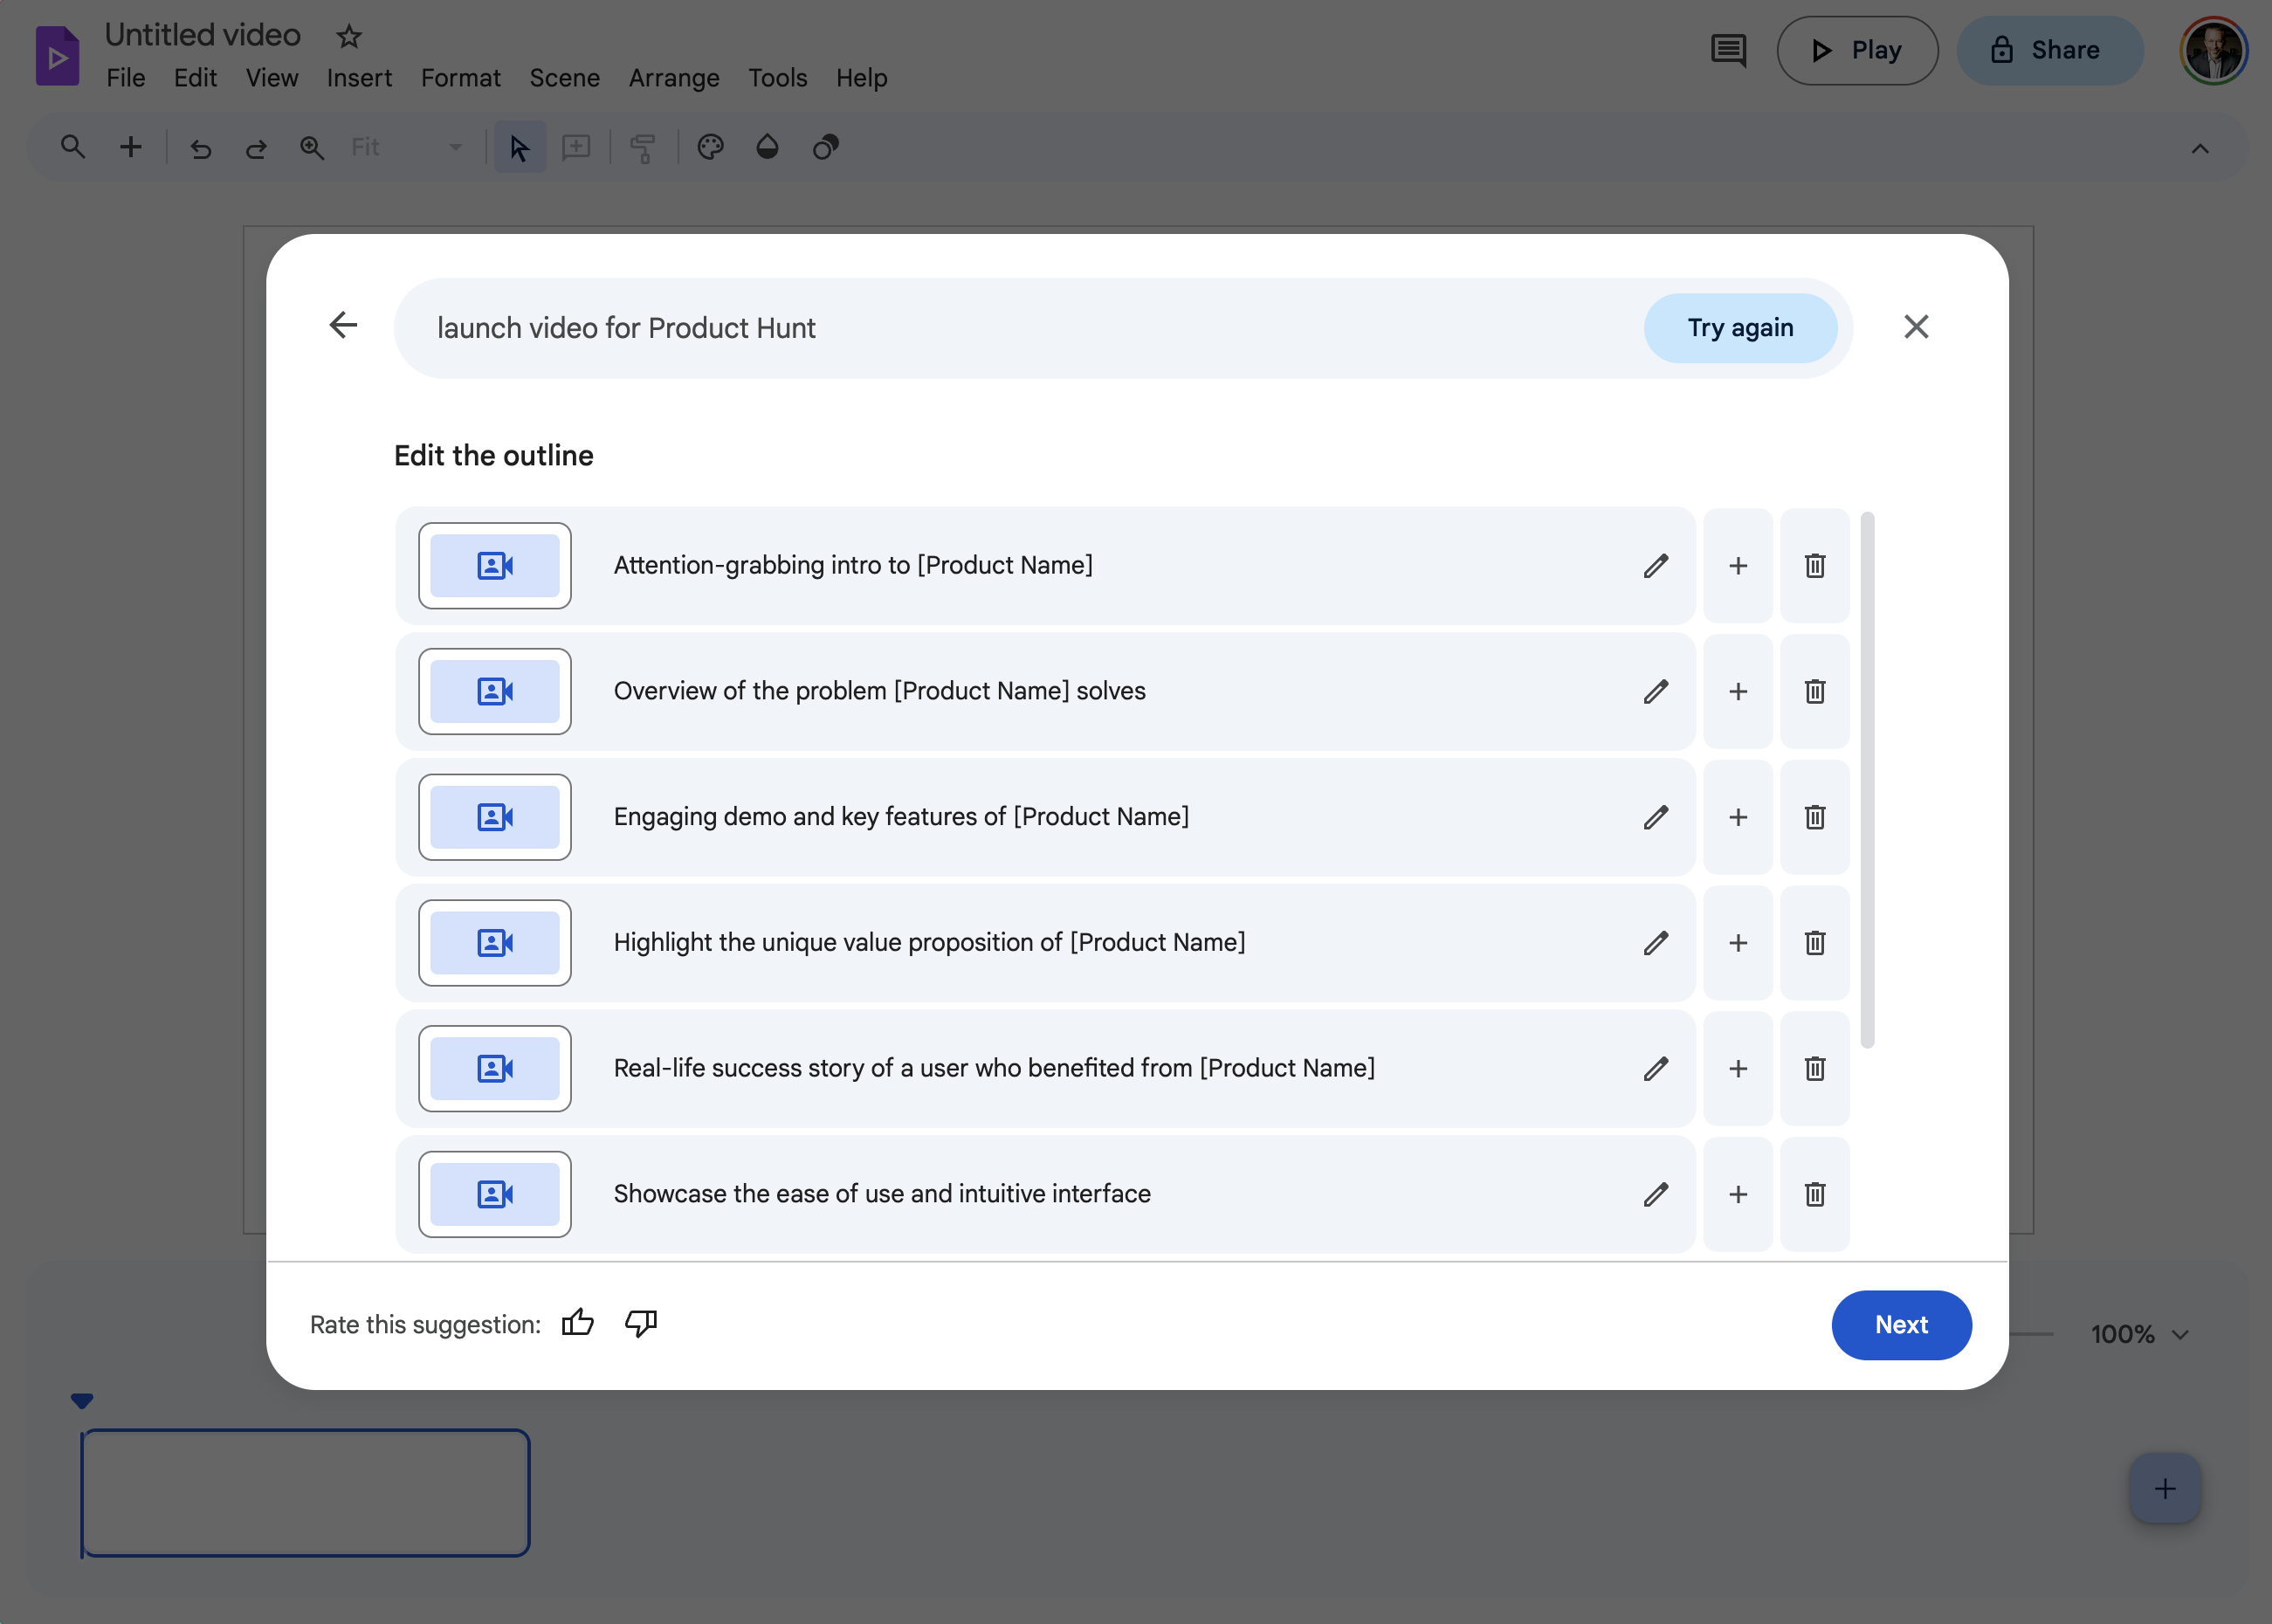Image resolution: width=2272 pixels, height=1624 pixels.
Task: Click edit pencil icon on demo slide
Action: pyautogui.click(x=1654, y=815)
